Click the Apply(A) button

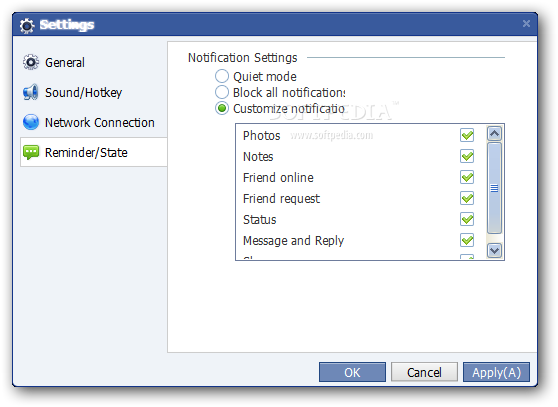click(496, 372)
